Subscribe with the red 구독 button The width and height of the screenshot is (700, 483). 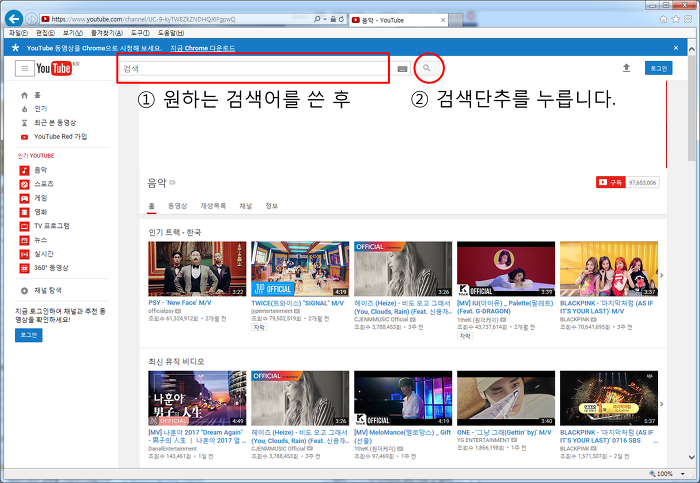pyautogui.click(x=610, y=183)
